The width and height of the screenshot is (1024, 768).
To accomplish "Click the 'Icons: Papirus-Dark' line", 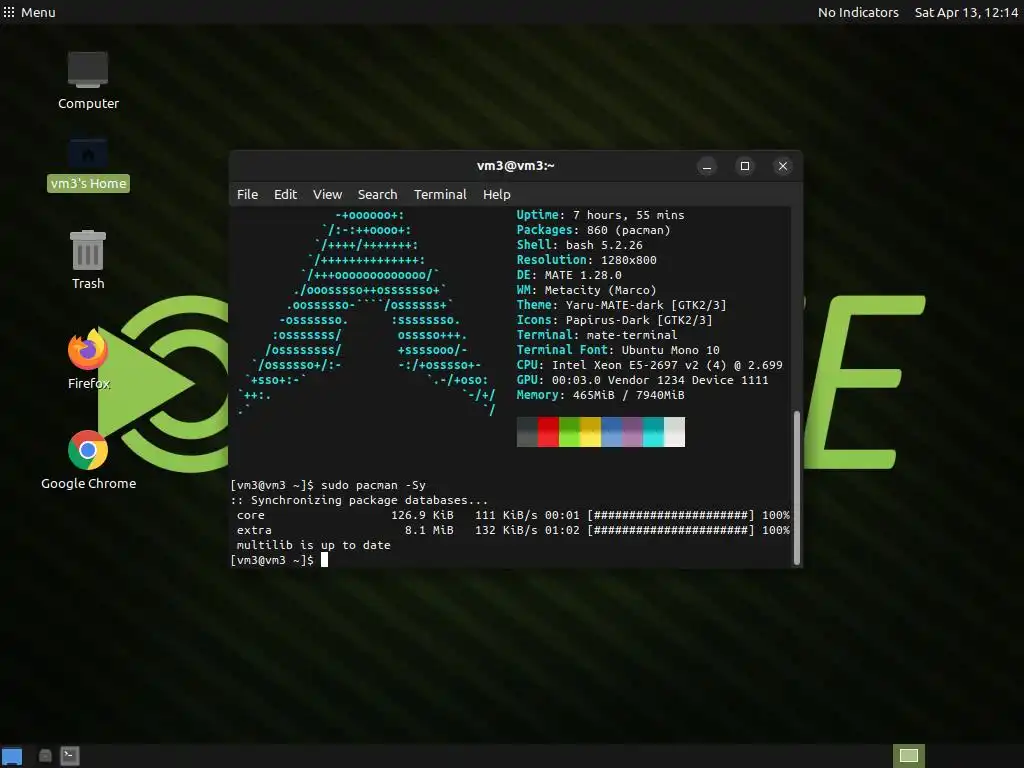I will coord(615,320).
